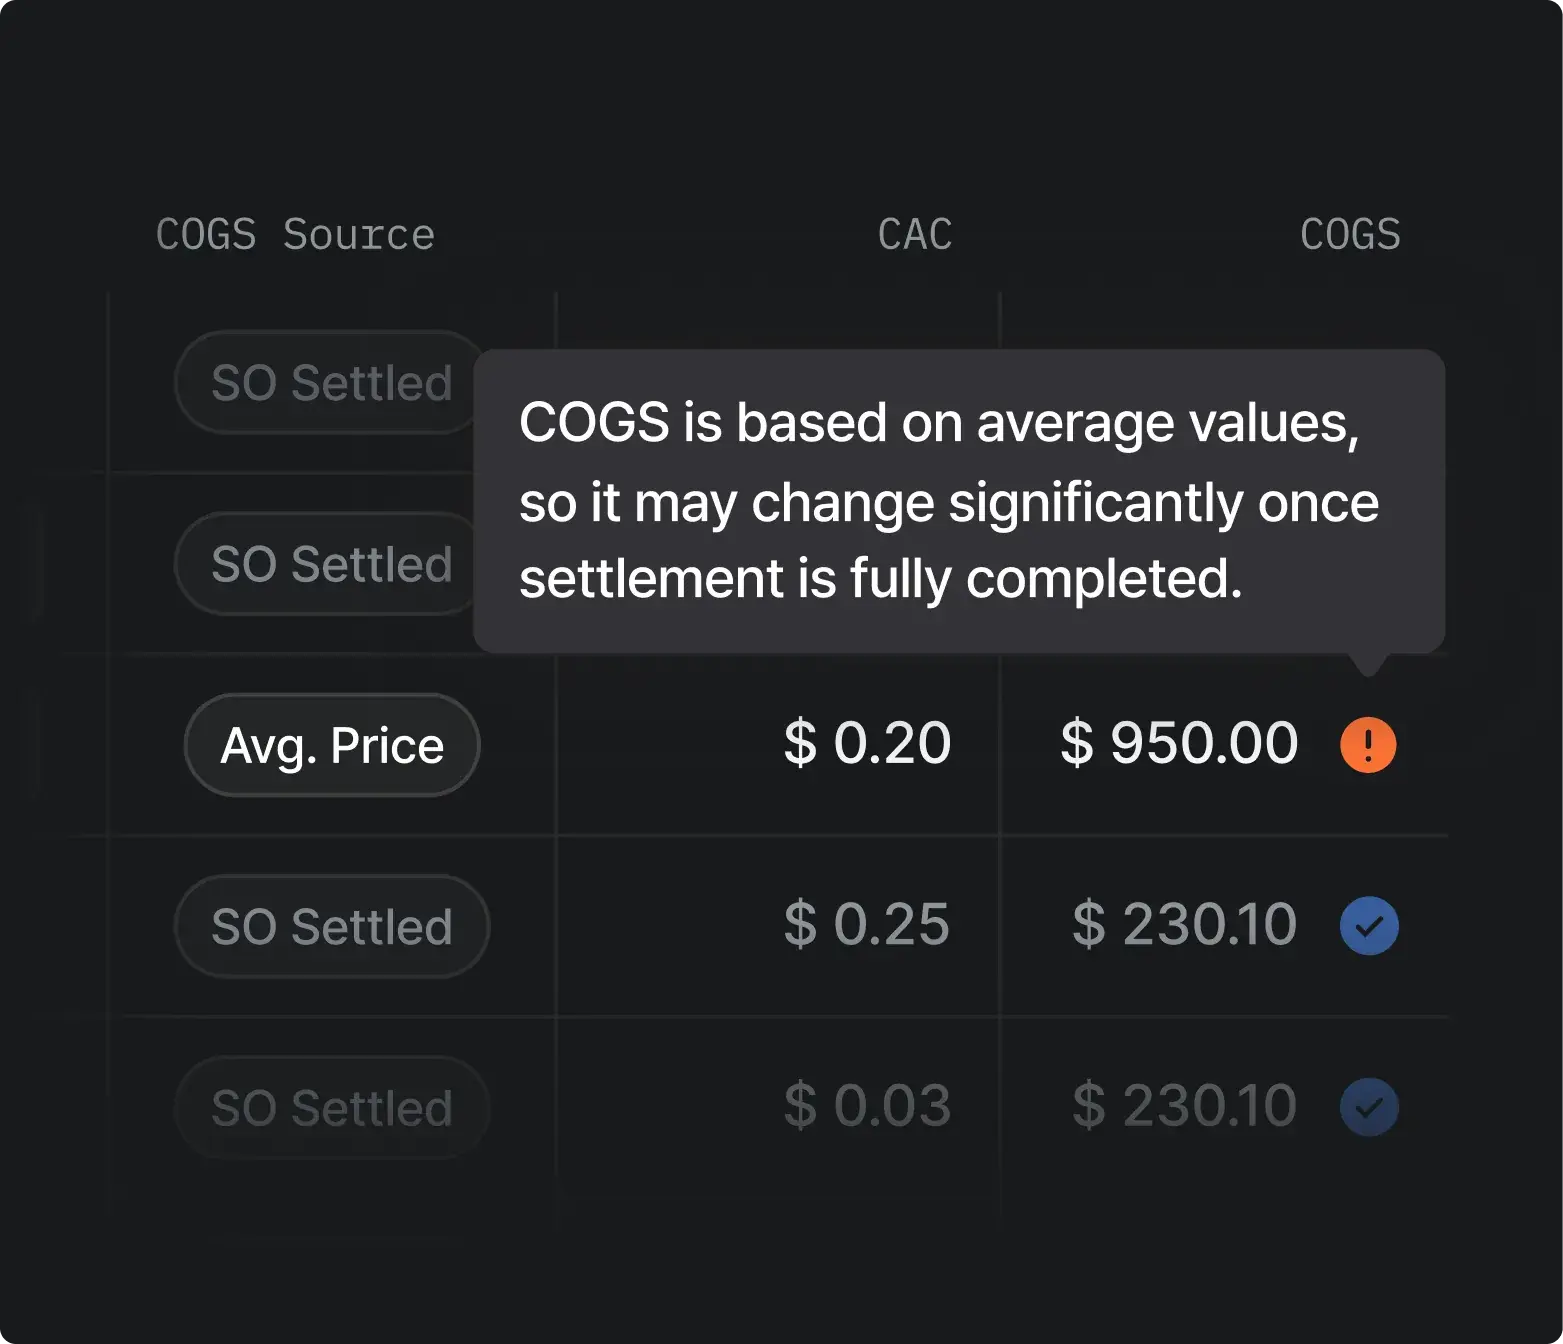The image size is (1563, 1344).
Task: Click the orange warning icon beside $950.00
Action: 1368,745
